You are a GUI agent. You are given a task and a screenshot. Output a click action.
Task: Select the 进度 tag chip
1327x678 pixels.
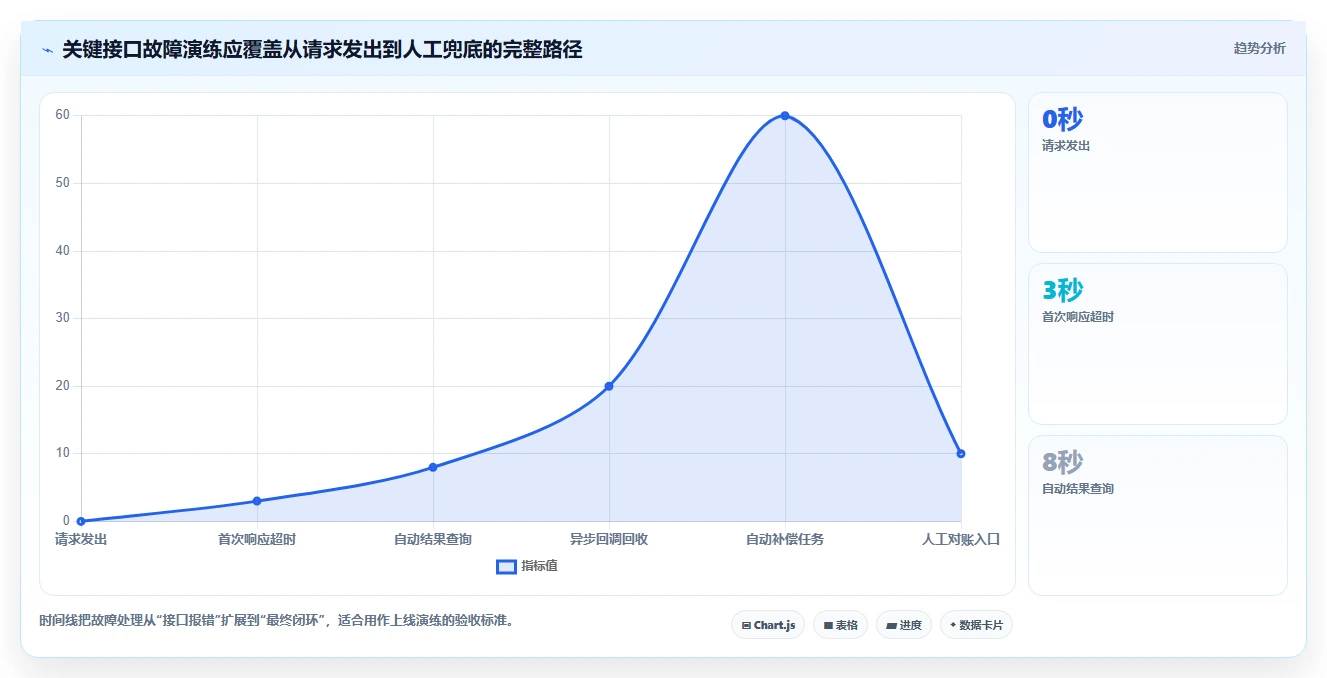pos(903,625)
